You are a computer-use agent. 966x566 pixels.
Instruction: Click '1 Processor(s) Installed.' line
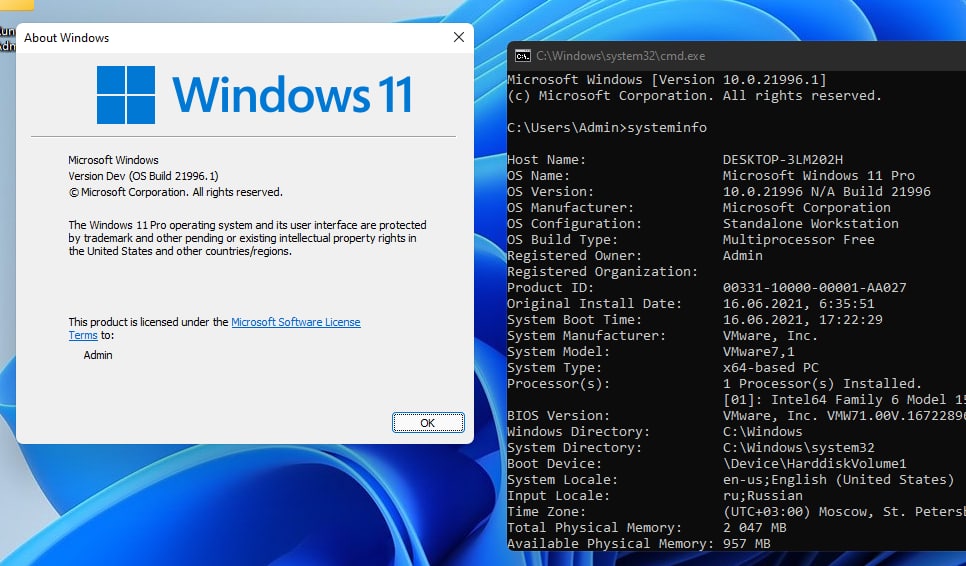point(822,384)
